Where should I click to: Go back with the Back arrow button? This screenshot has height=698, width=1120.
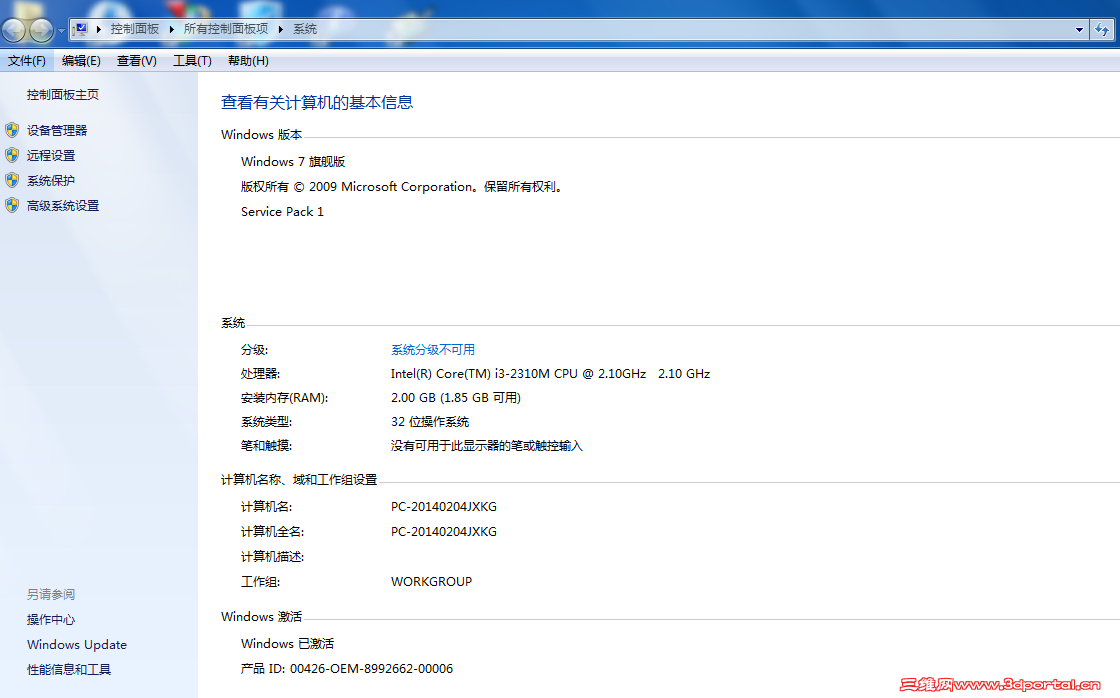14,30
